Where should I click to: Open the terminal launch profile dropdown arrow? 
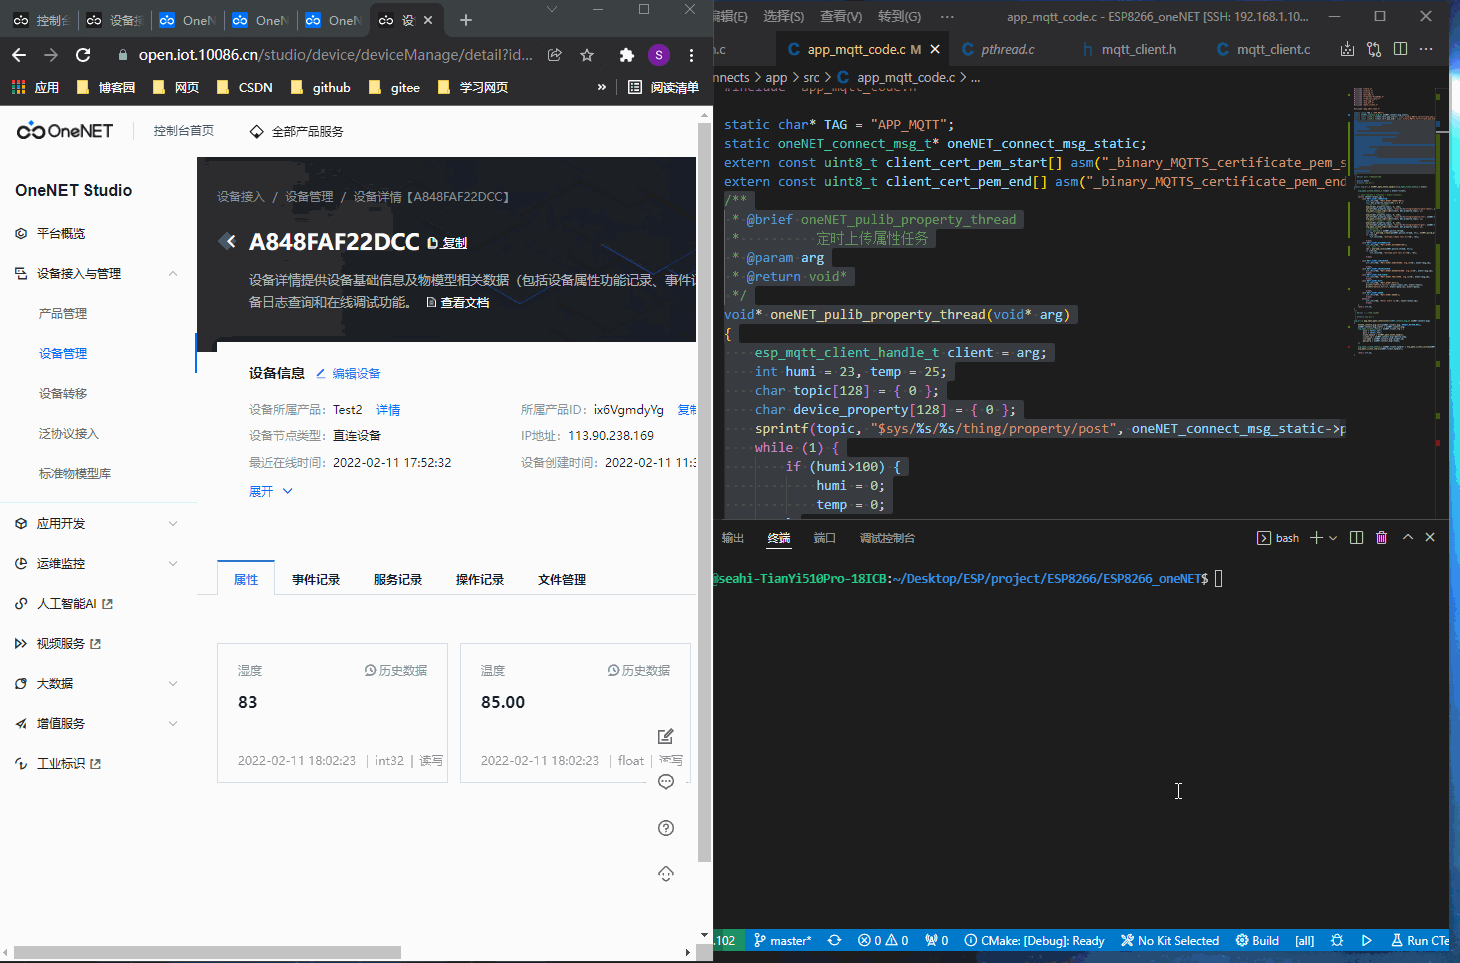click(x=1333, y=538)
